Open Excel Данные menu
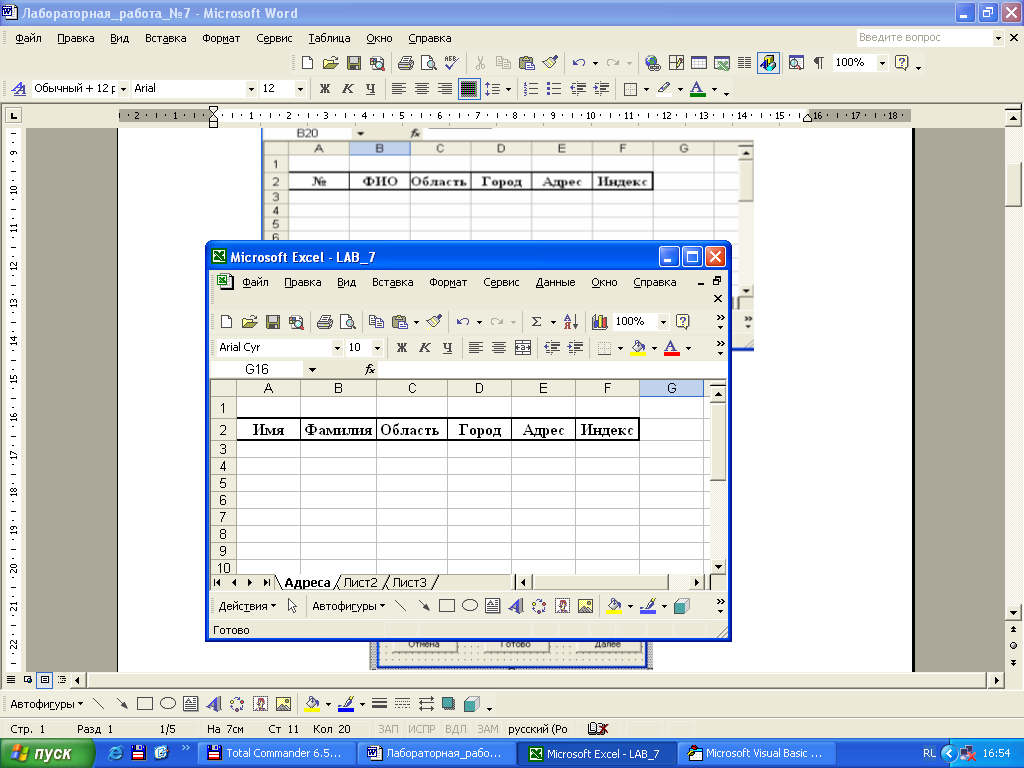The width and height of the screenshot is (1024, 768). pos(555,282)
